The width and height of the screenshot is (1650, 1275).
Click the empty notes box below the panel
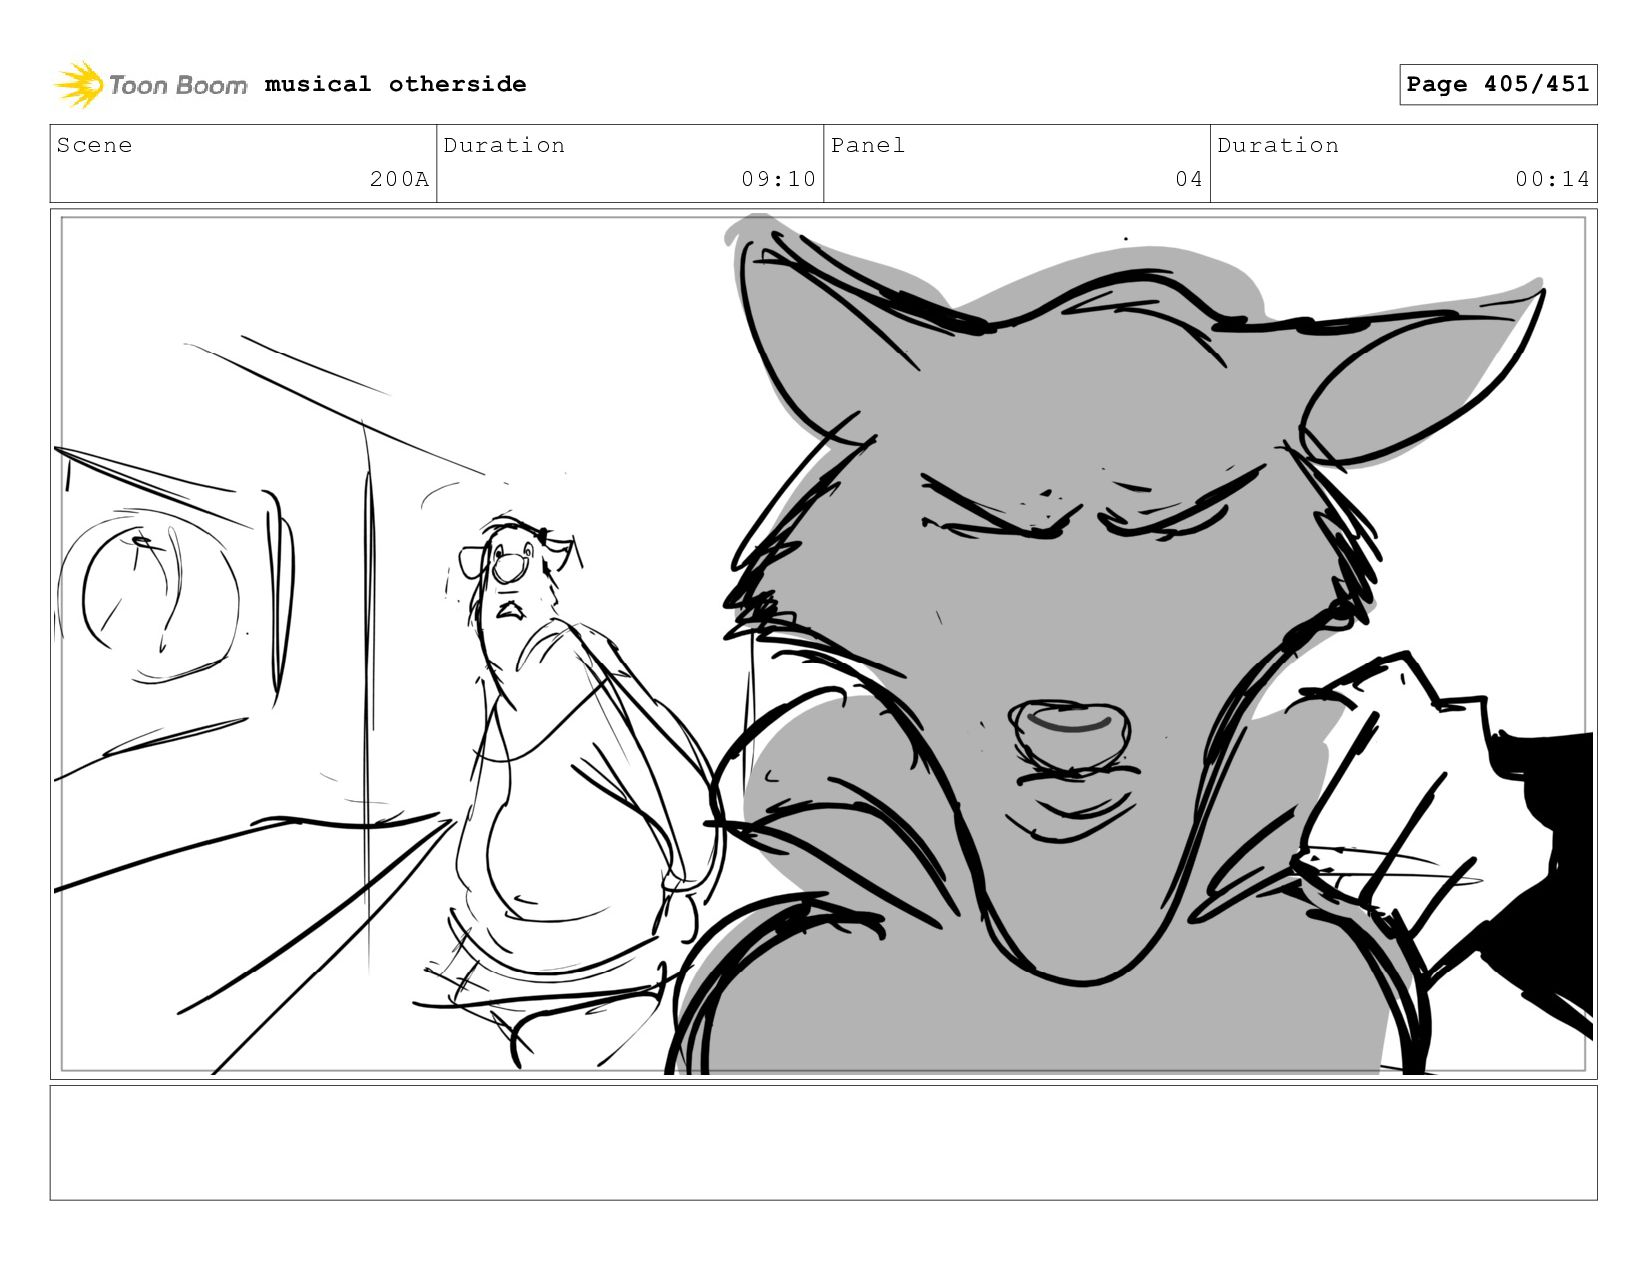[x=823, y=1142]
